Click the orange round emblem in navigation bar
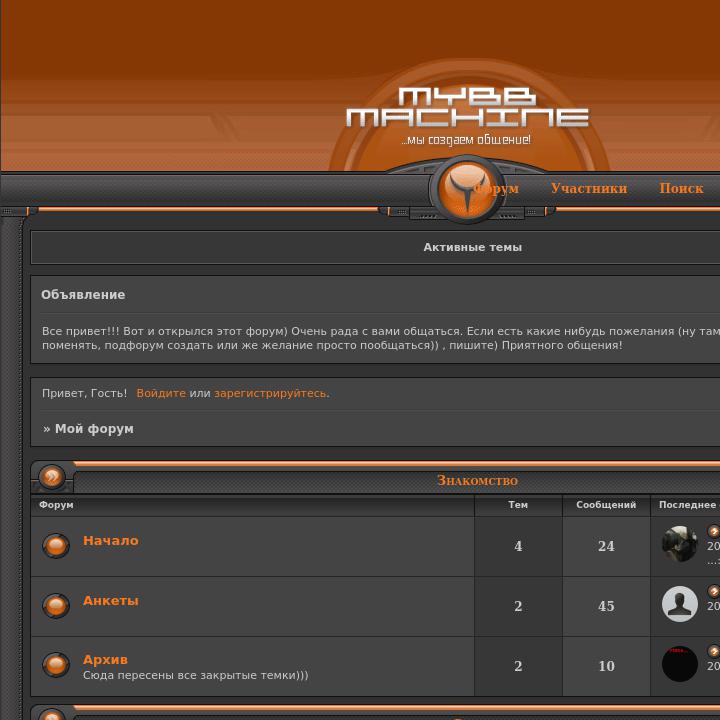The height and width of the screenshot is (720, 720). pyautogui.click(x=466, y=189)
